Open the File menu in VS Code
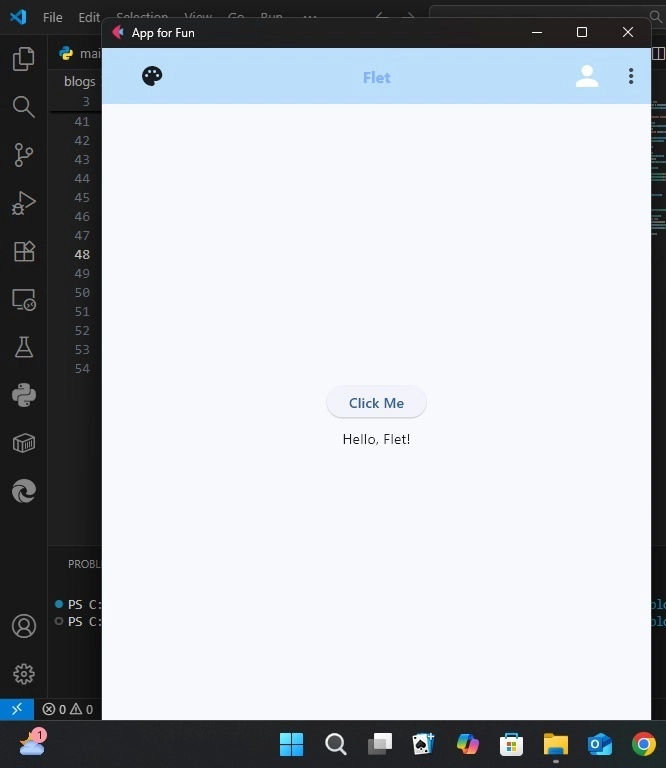The width and height of the screenshot is (666, 768). (x=52, y=18)
